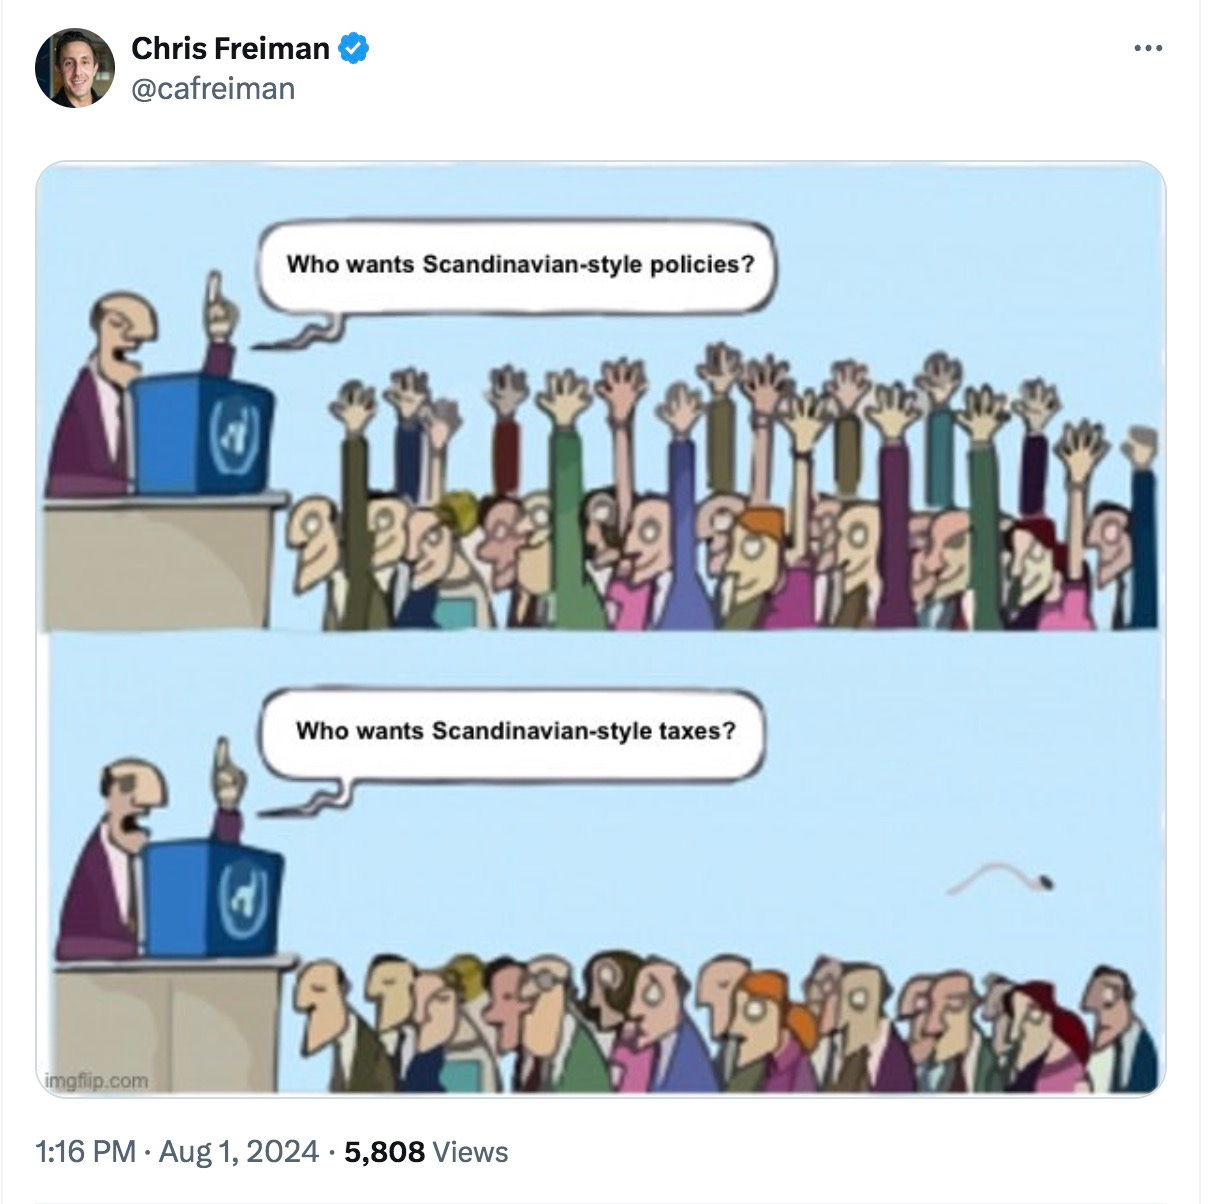This screenshot has width=1212, height=1204.
Task: Click the imgflip.com watermark
Action: [x=97, y=1080]
